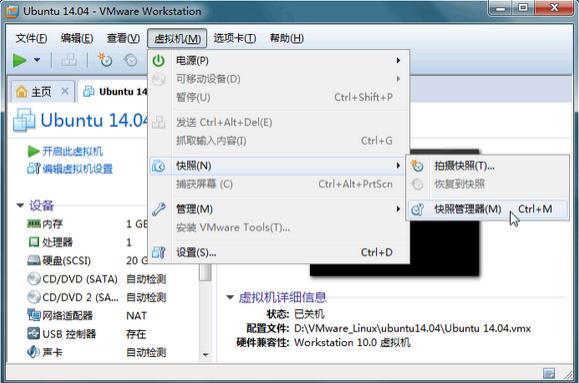The height and width of the screenshot is (383, 579).
Task: Open the 查看(V) menu
Action: pyautogui.click(x=123, y=38)
